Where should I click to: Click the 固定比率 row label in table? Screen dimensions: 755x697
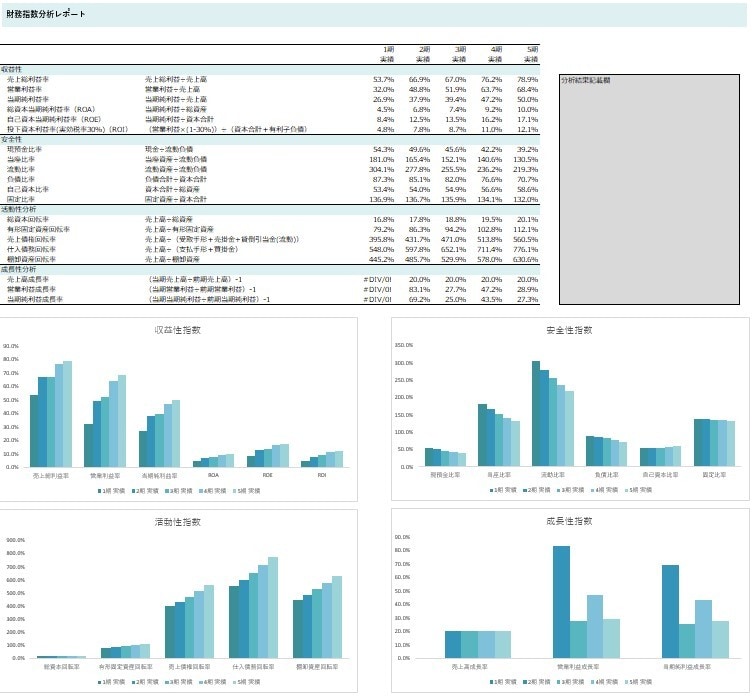tap(21, 199)
